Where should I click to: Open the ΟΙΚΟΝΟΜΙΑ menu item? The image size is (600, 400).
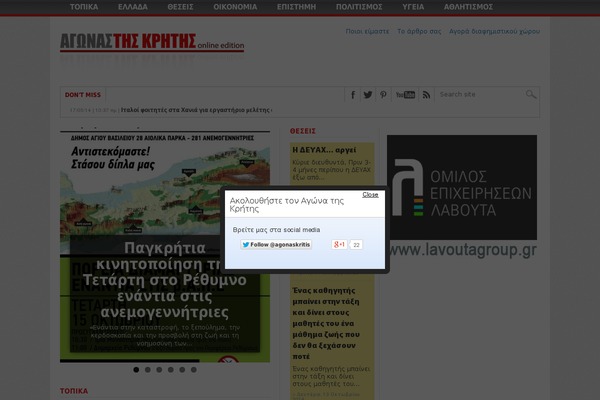(235, 7)
